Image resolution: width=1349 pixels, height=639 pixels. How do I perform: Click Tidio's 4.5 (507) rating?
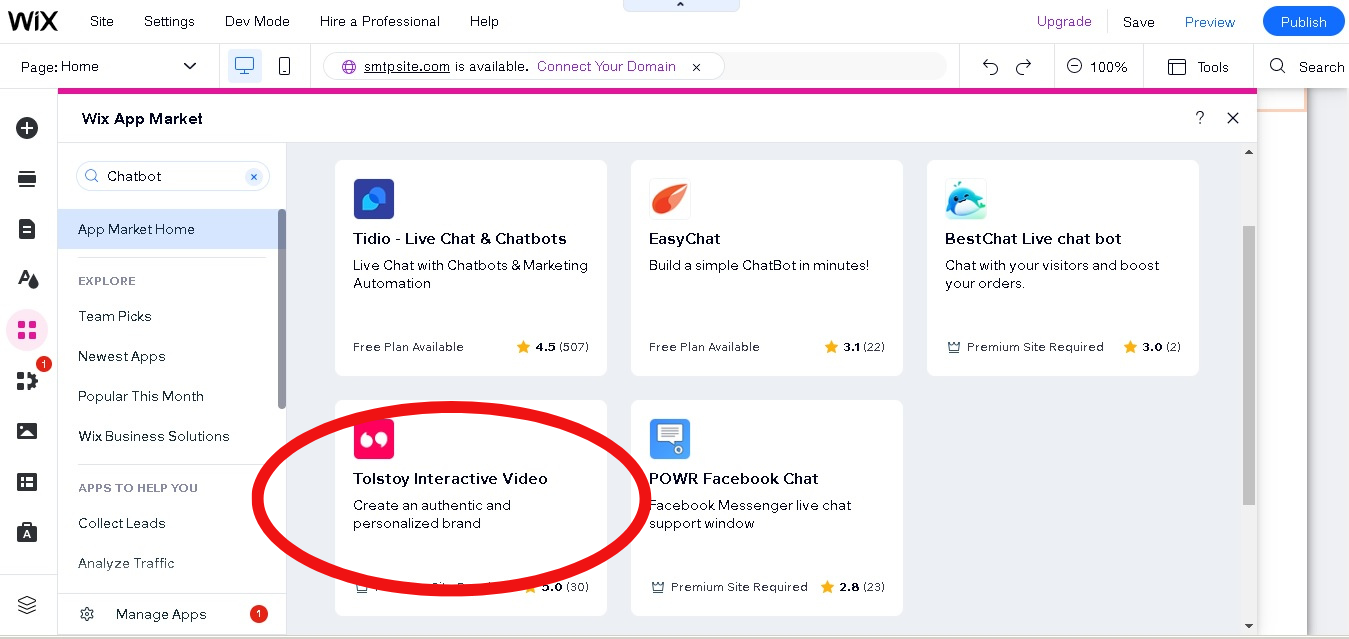tap(552, 347)
